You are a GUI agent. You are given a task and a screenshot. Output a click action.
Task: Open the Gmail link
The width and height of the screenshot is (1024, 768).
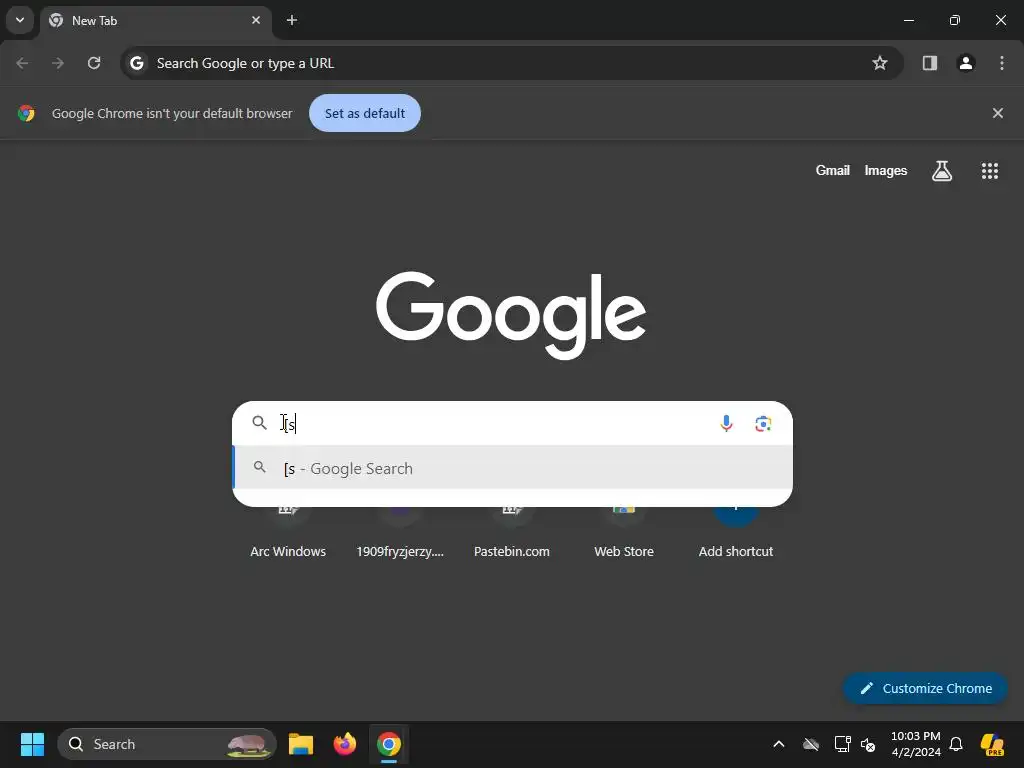pyautogui.click(x=832, y=170)
